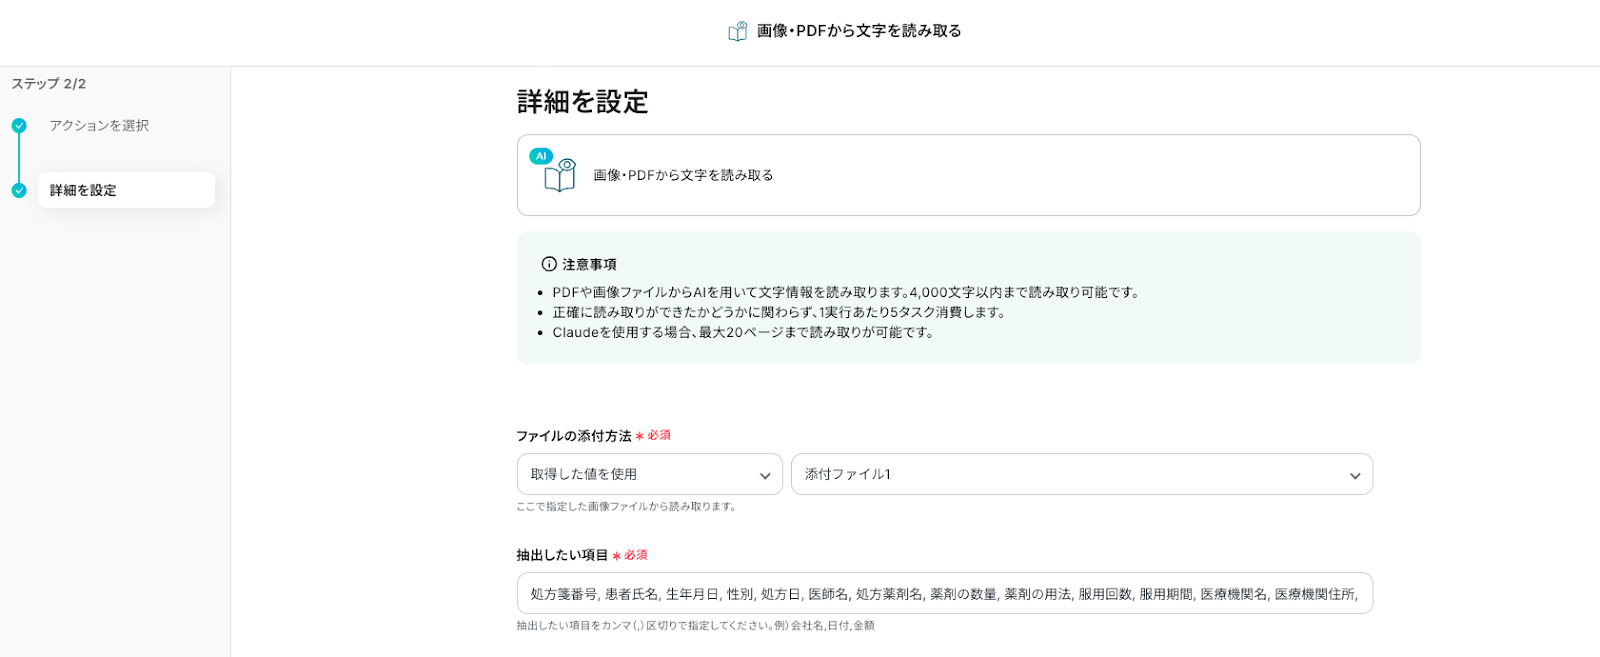Click the 注意事項 notice heading text
Viewport: 1600px width, 657px height.
pos(589,264)
